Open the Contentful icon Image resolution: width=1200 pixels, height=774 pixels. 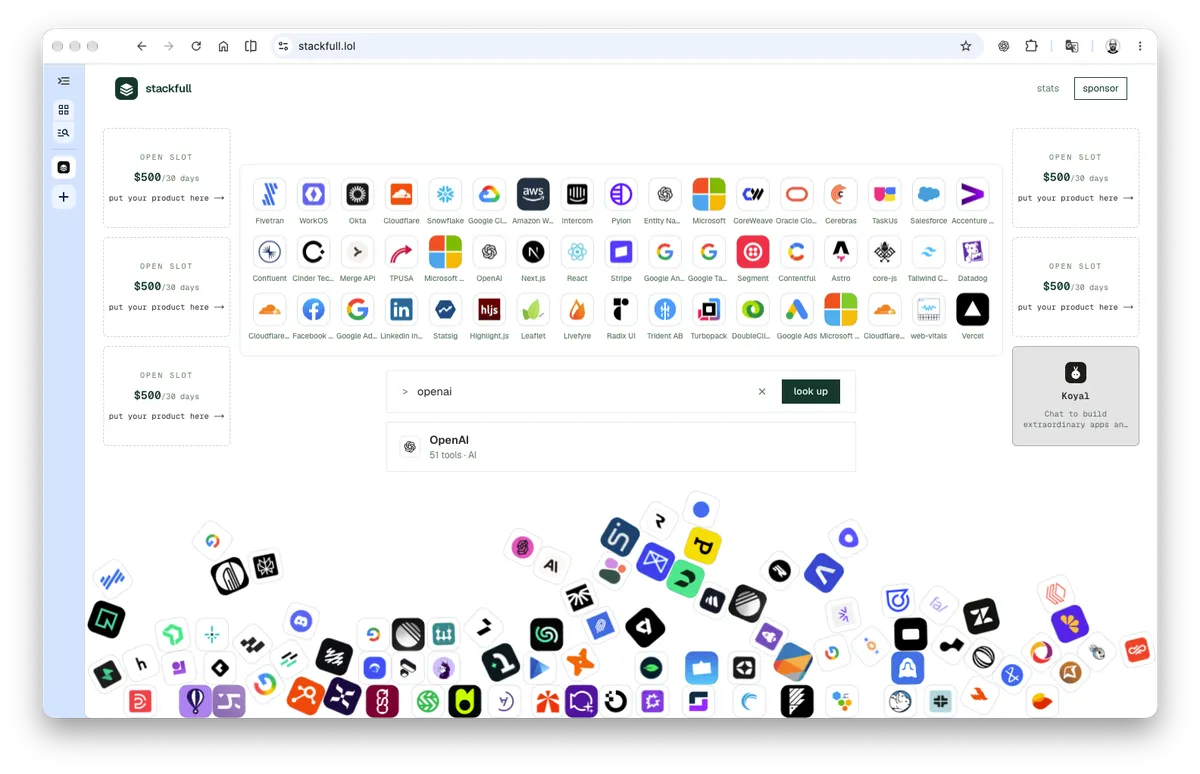[797, 252]
